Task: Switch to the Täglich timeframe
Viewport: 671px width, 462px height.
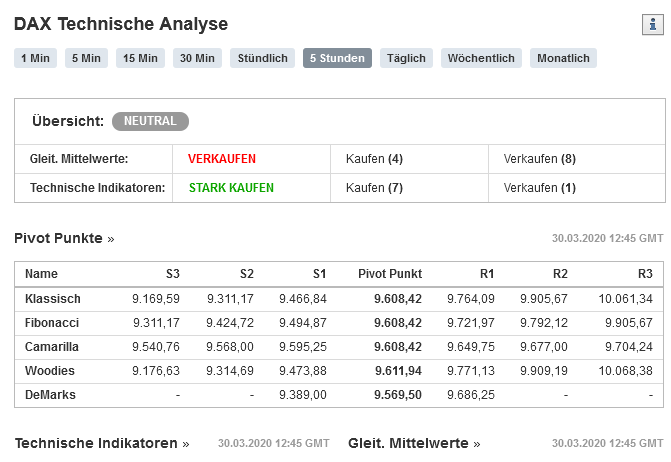Action: tap(406, 58)
